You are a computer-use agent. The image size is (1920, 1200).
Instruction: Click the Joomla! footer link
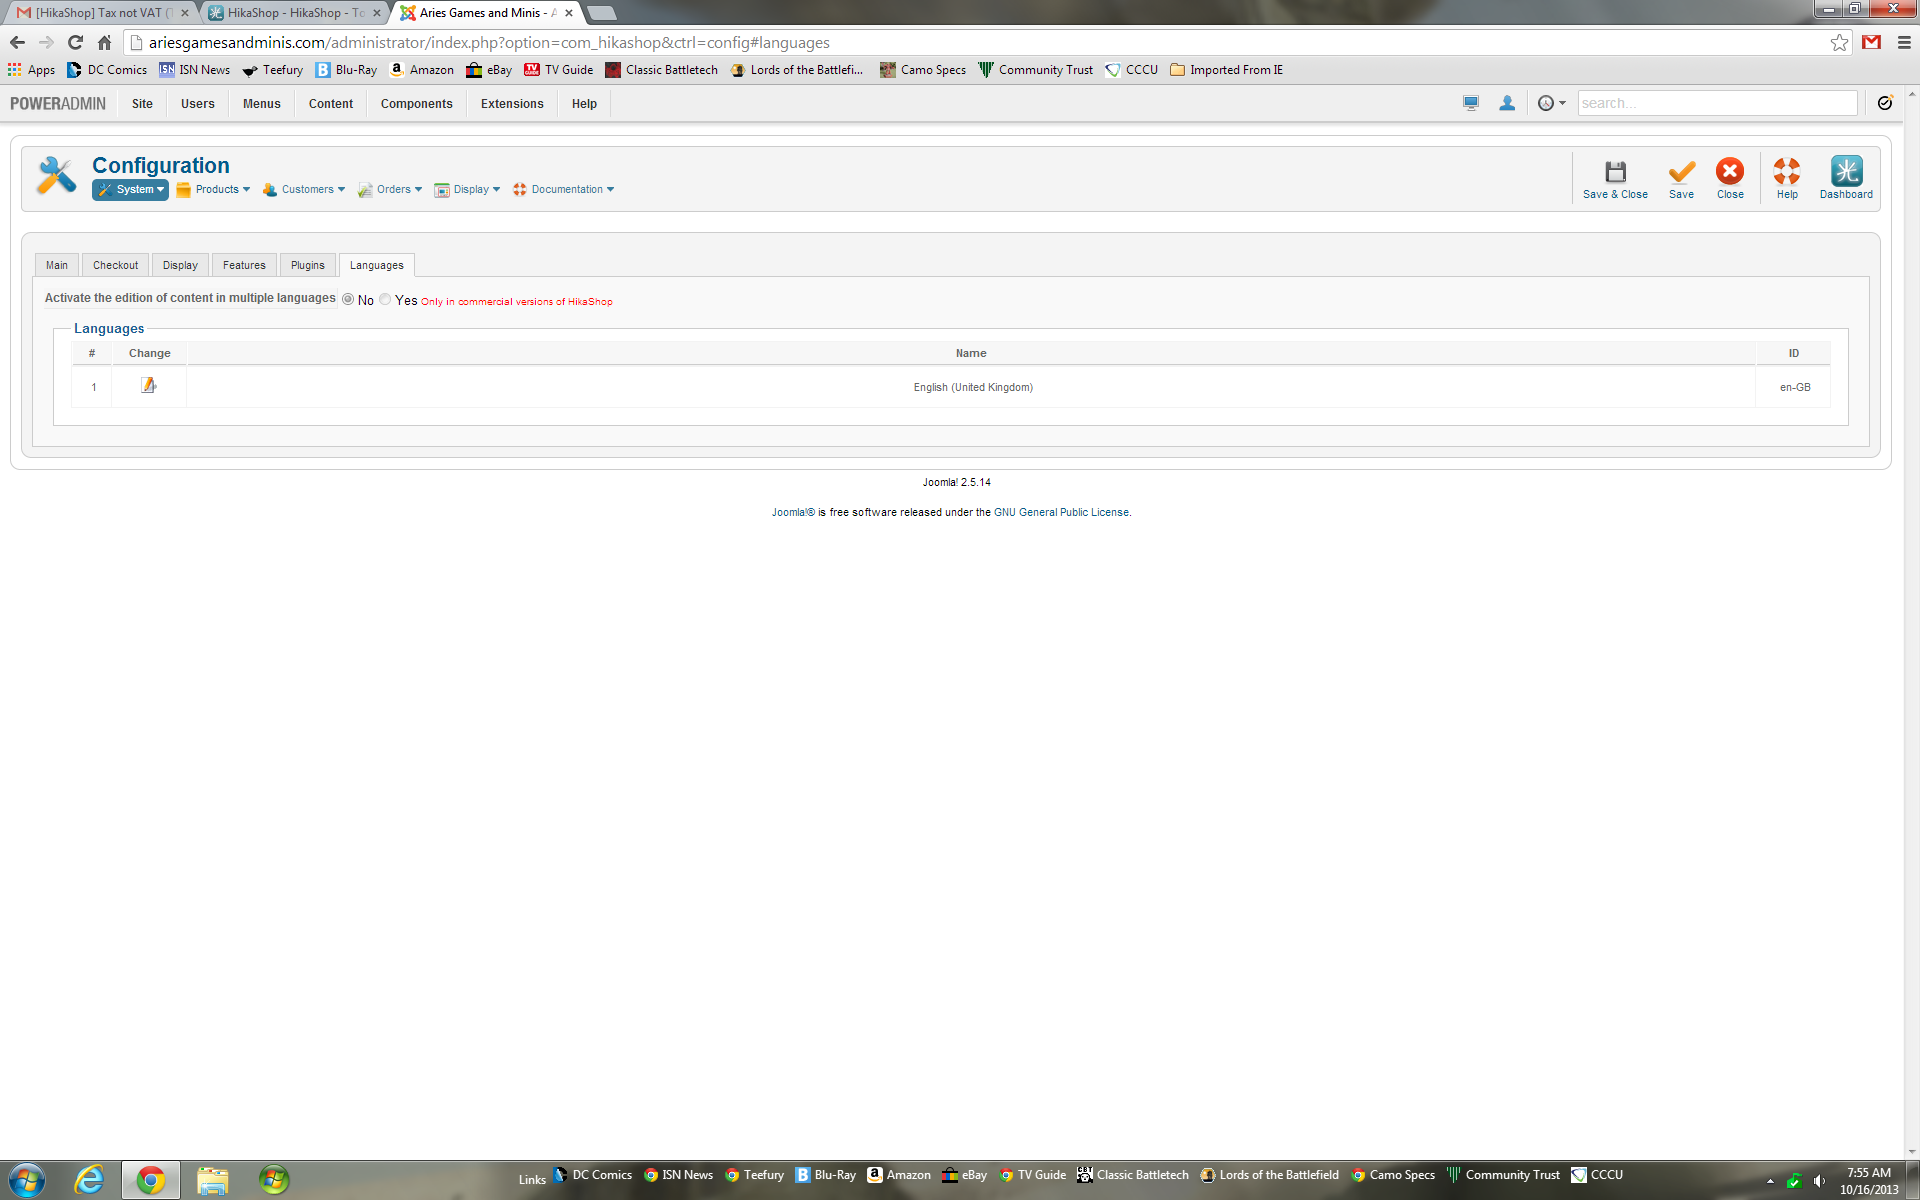click(x=793, y=512)
